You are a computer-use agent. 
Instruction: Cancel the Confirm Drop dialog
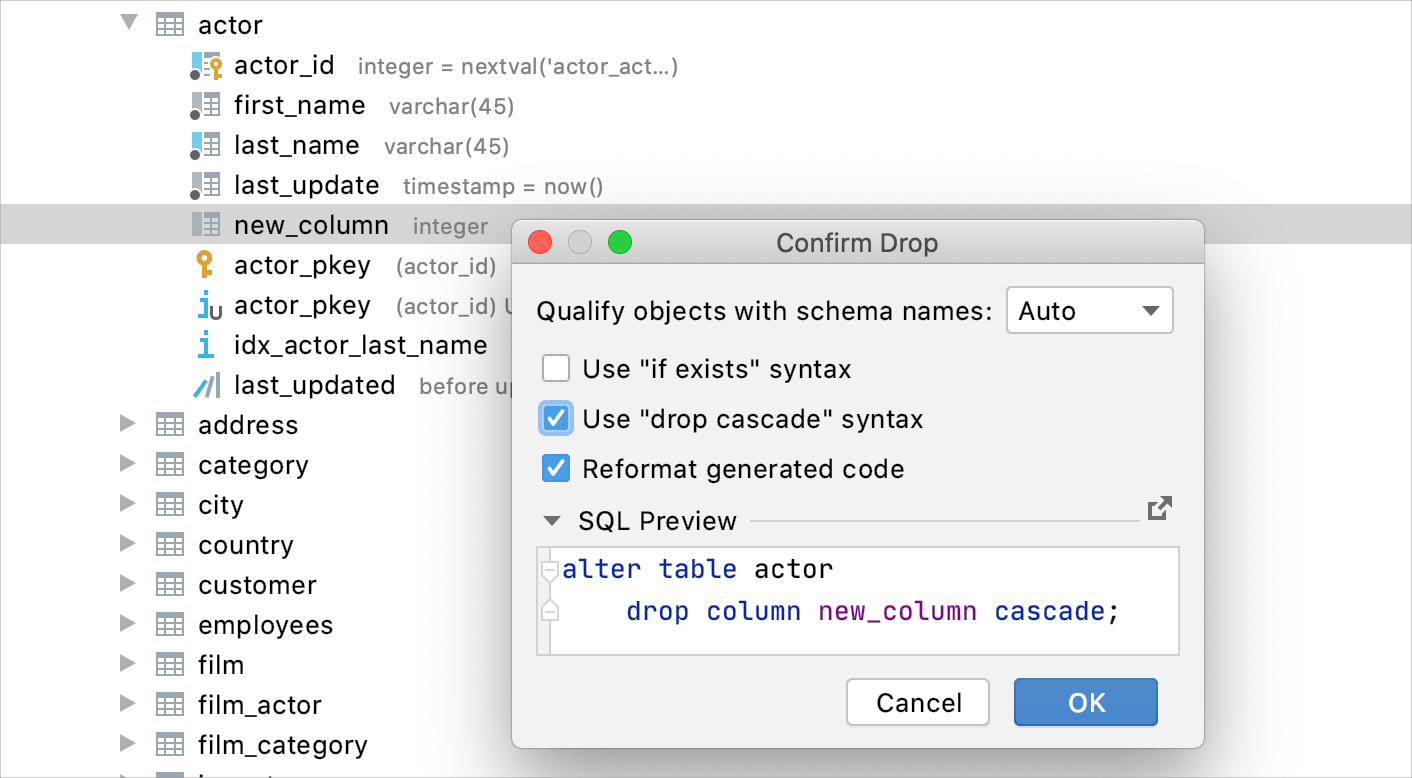click(x=917, y=702)
